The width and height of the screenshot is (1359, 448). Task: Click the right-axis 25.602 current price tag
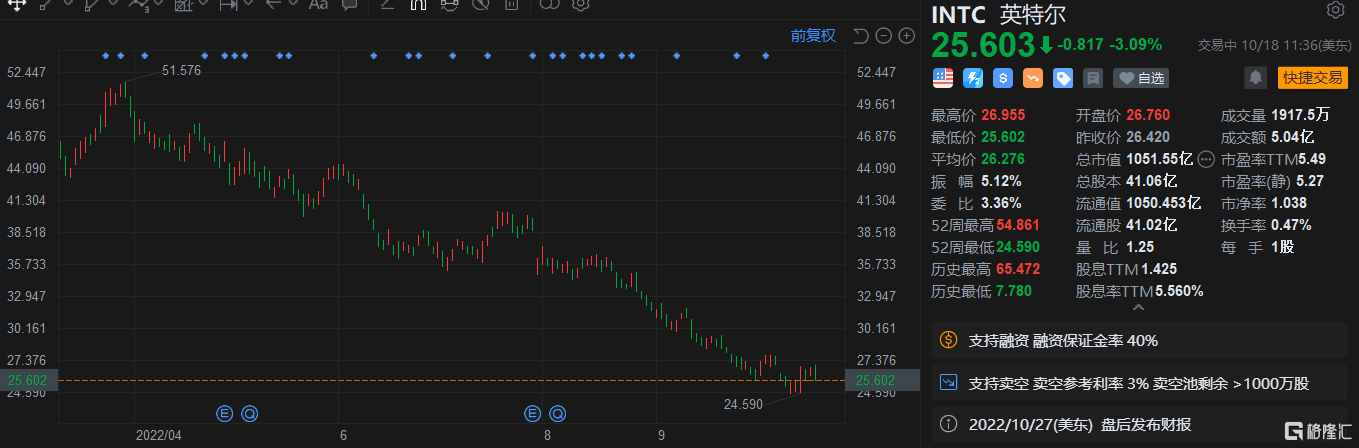(x=882, y=380)
